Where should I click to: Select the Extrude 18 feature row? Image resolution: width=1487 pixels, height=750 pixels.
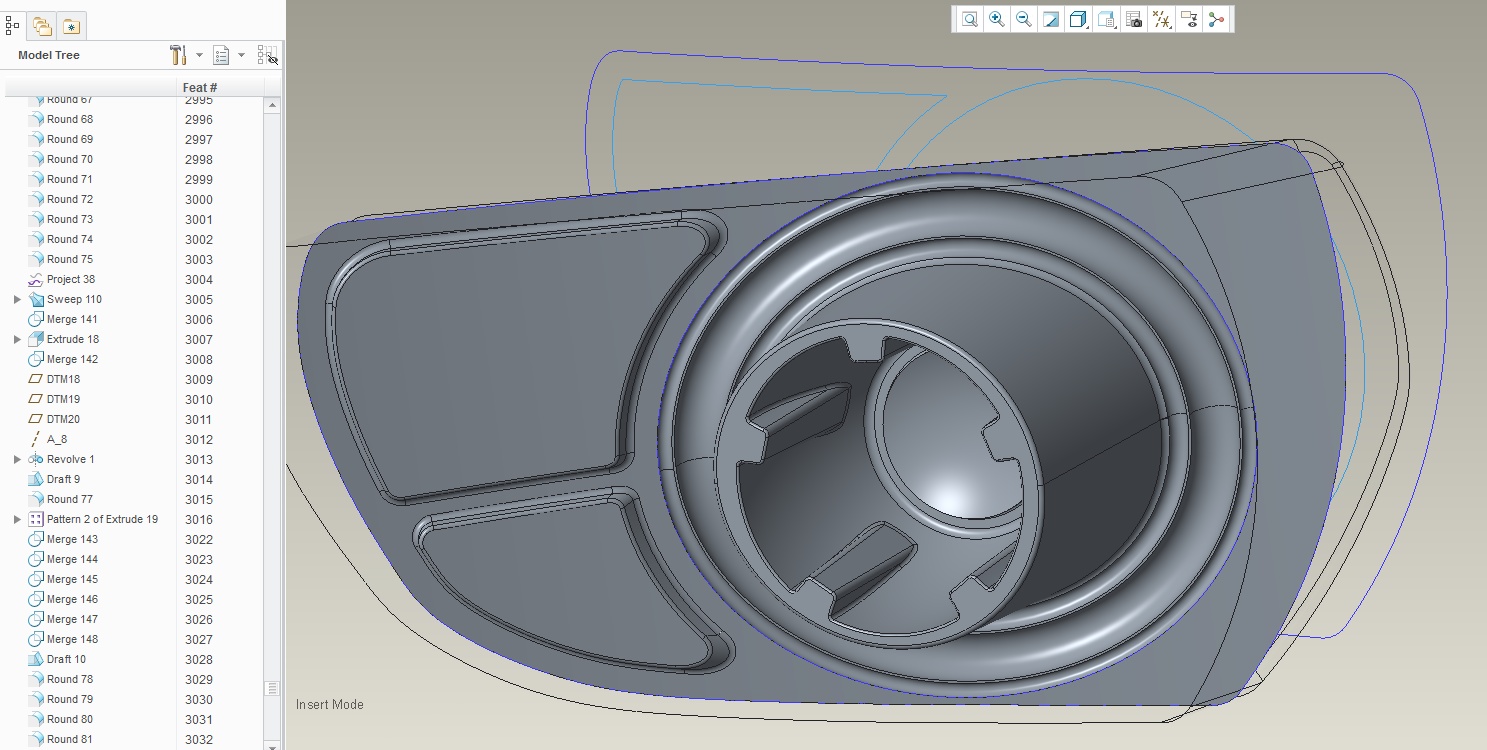coord(73,339)
